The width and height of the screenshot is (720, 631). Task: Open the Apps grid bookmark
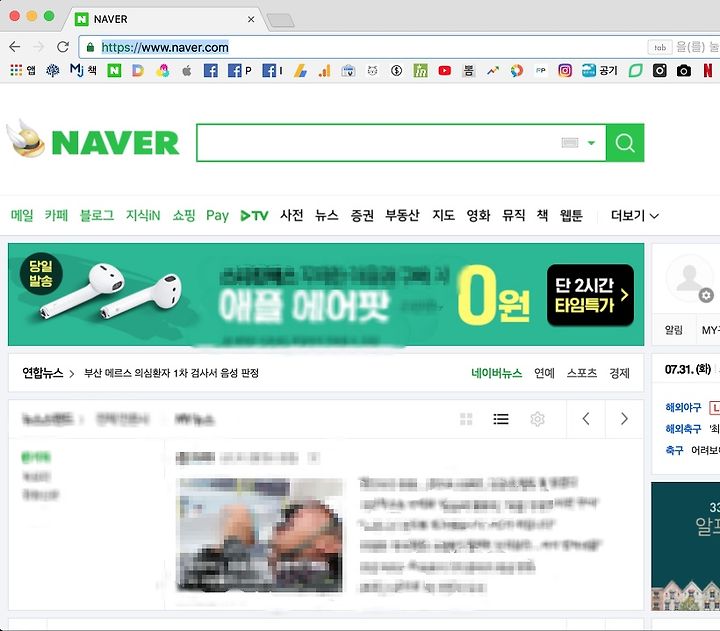[23, 70]
